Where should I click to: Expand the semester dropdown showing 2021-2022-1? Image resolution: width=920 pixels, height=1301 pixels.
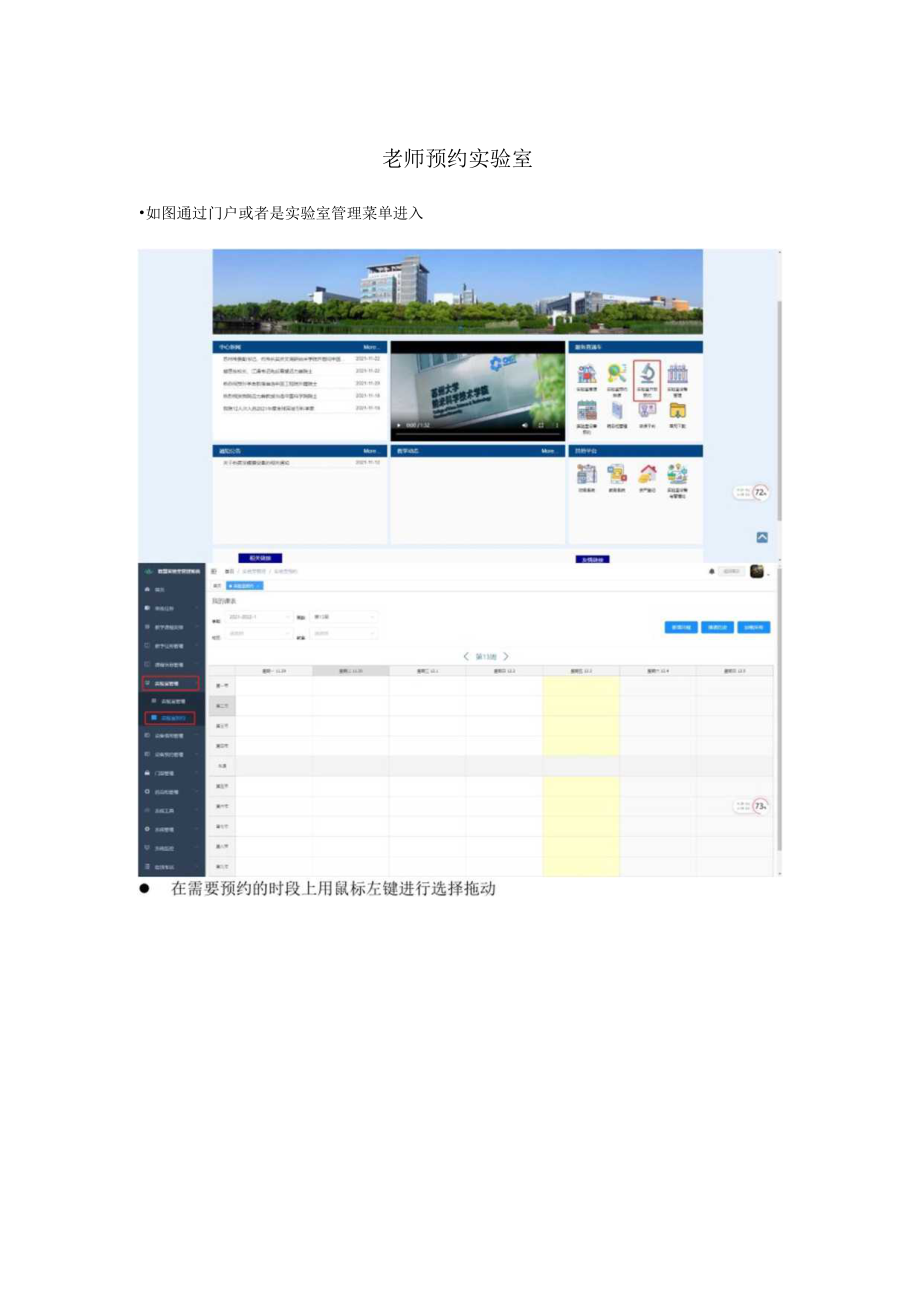pos(259,615)
